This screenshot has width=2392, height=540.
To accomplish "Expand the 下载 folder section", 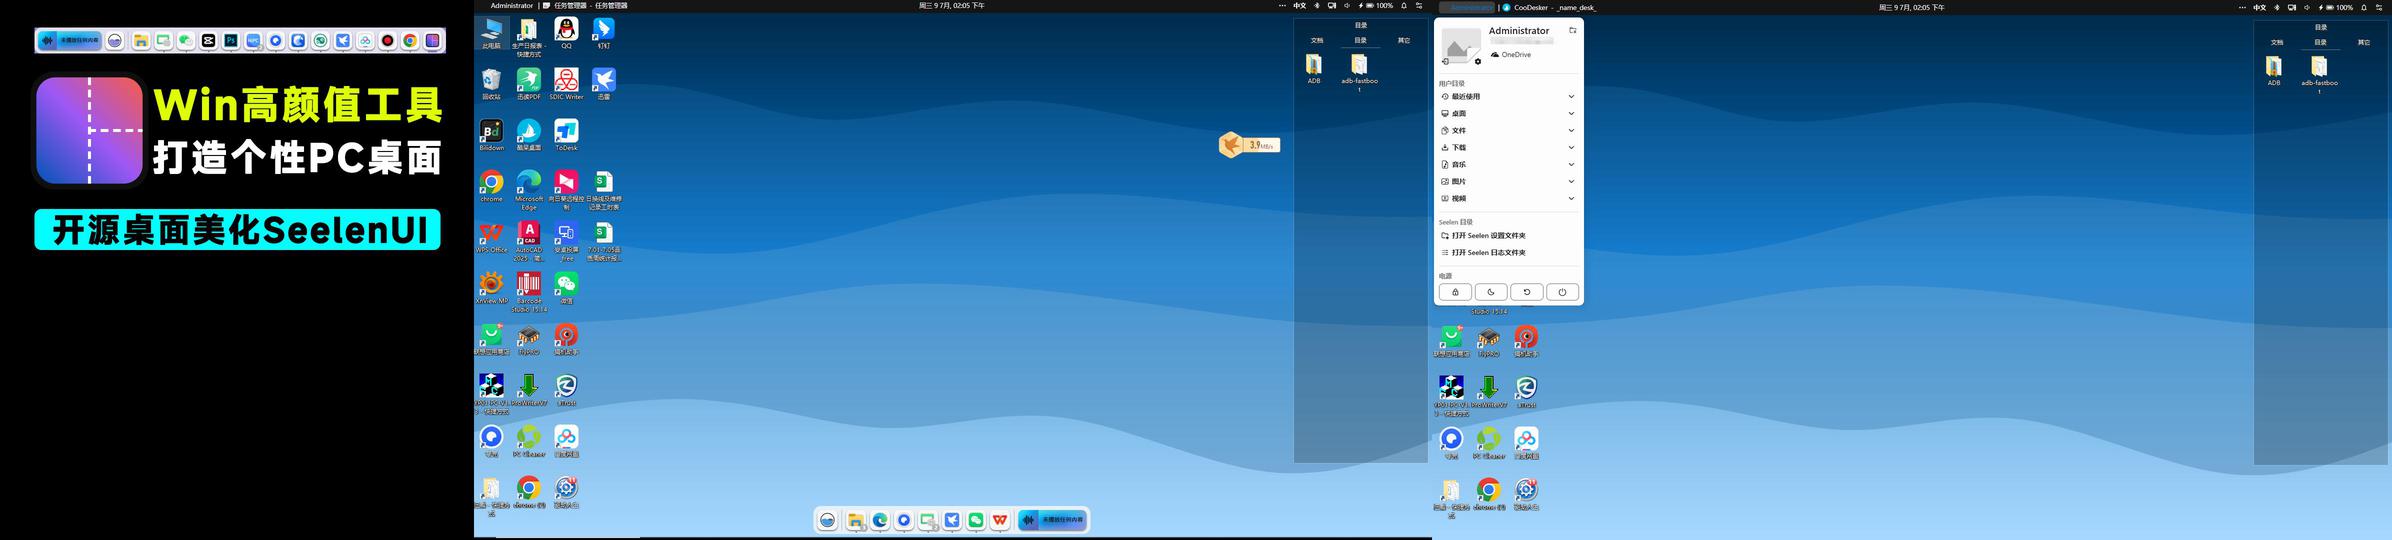I will pyautogui.click(x=1508, y=148).
